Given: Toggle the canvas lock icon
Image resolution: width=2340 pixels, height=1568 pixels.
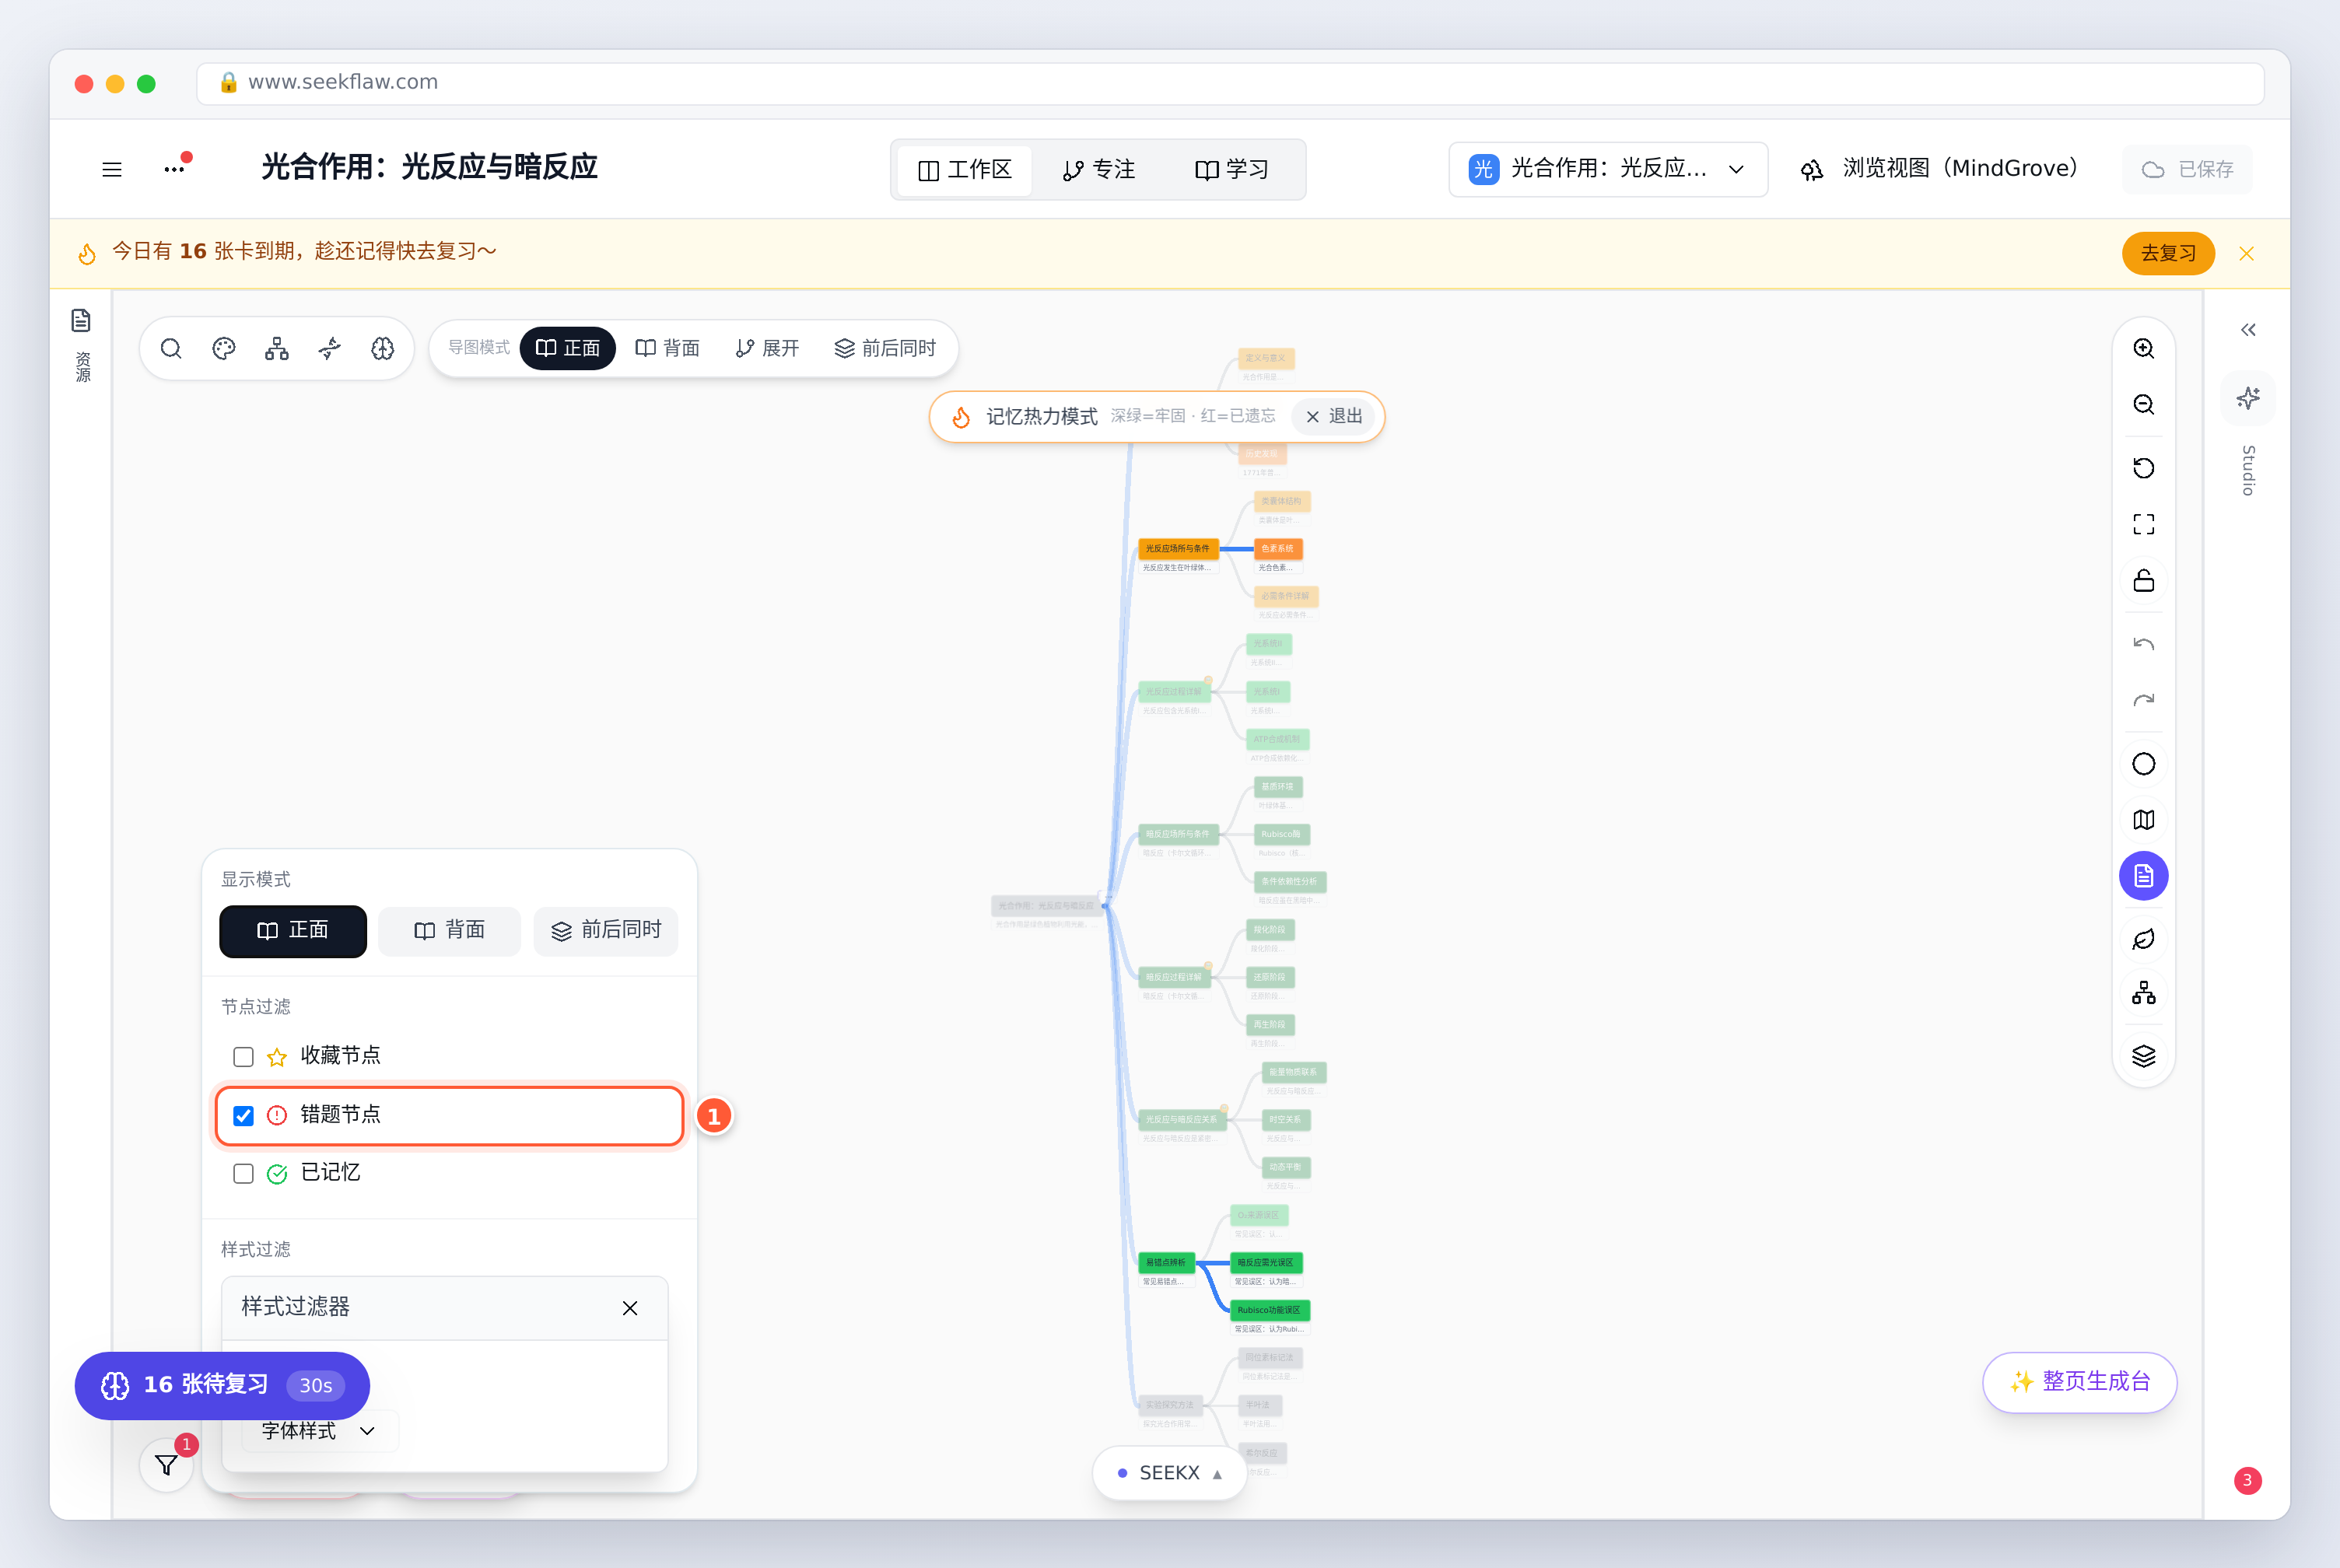Looking at the screenshot, I should click(2143, 581).
